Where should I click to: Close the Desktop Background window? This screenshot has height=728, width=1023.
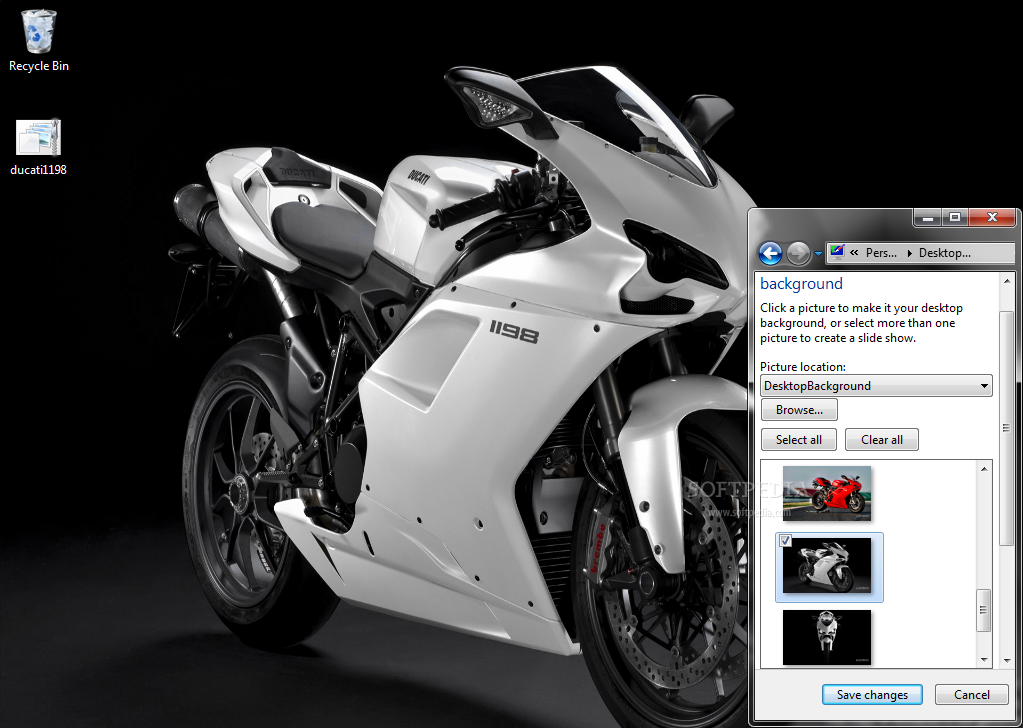[x=992, y=217]
